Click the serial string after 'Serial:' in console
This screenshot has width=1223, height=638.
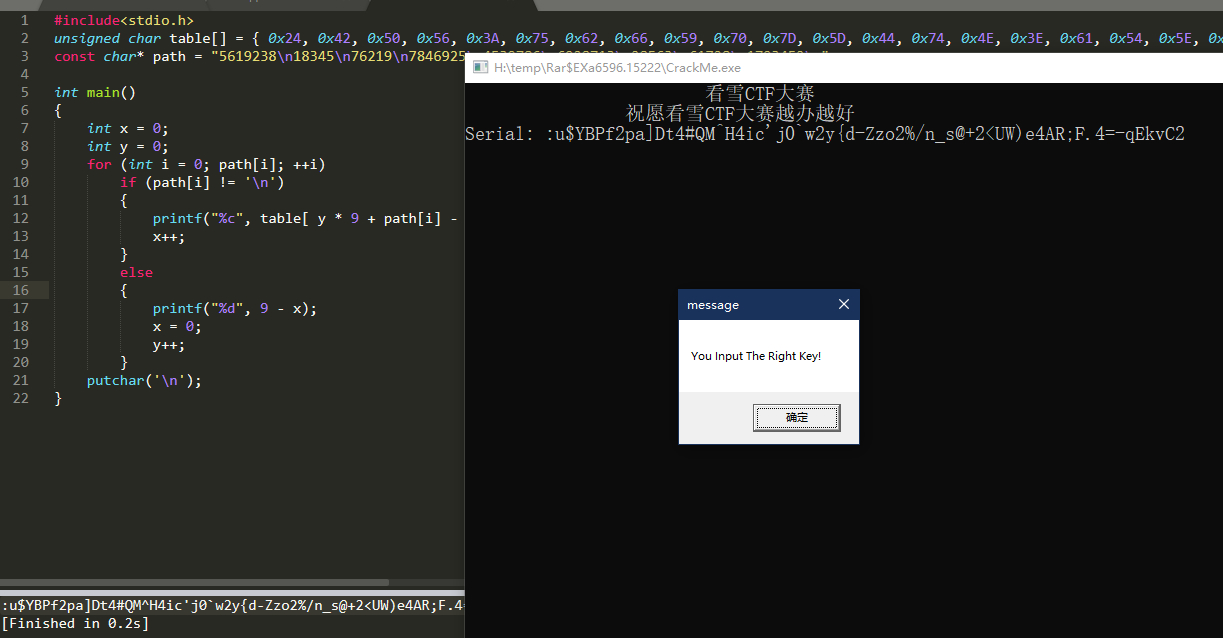[865, 134]
